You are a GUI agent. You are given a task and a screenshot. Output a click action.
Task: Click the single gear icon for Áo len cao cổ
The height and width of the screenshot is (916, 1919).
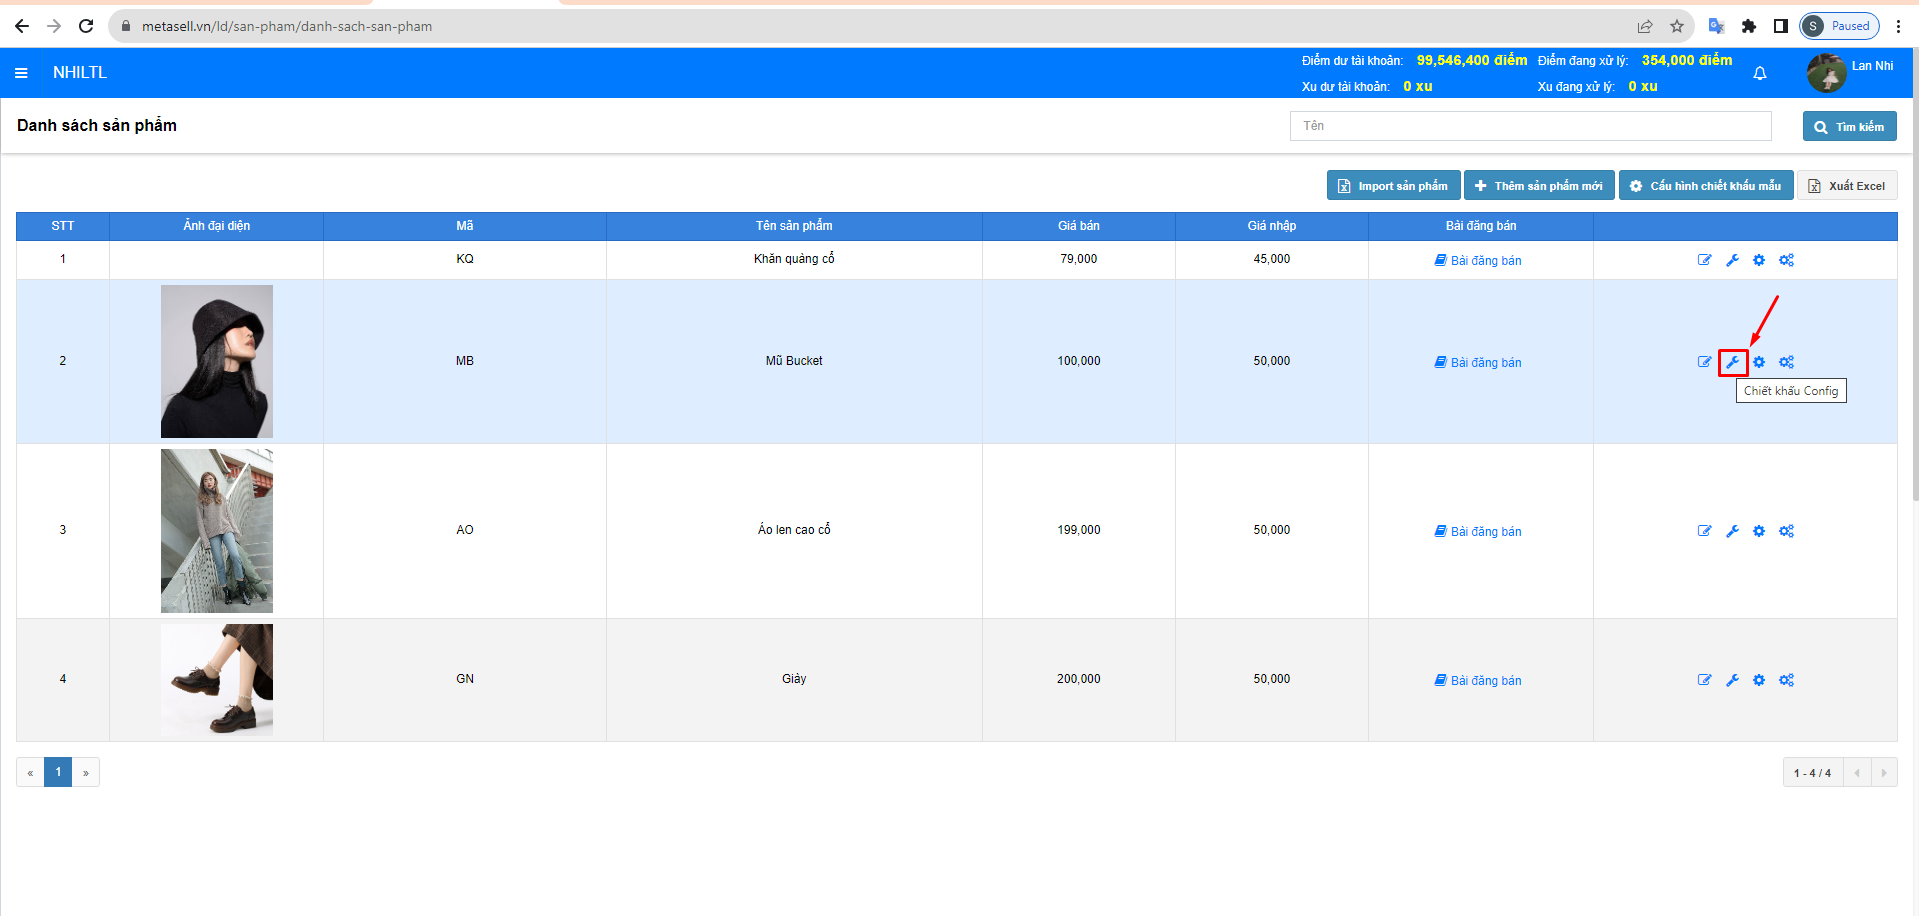1759,531
